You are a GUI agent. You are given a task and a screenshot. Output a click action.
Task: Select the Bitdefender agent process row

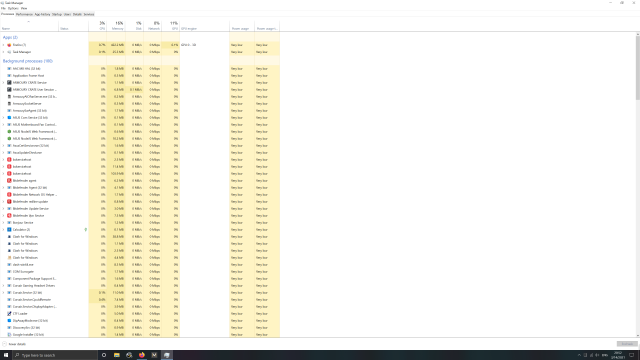click(140, 180)
